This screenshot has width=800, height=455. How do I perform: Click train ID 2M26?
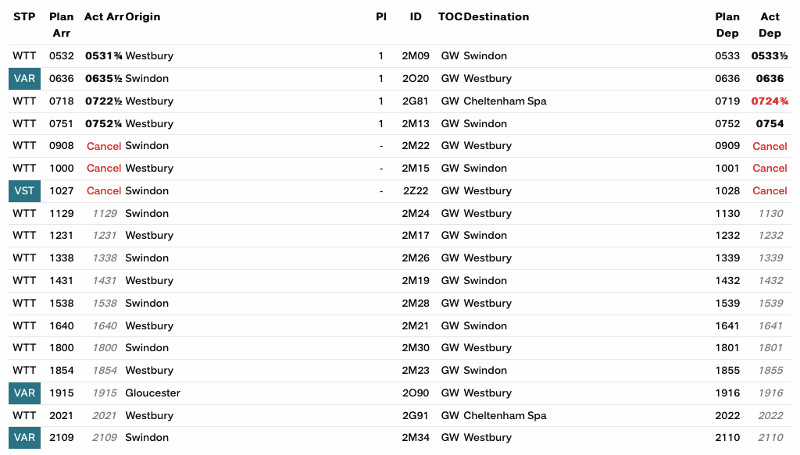(415, 258)
